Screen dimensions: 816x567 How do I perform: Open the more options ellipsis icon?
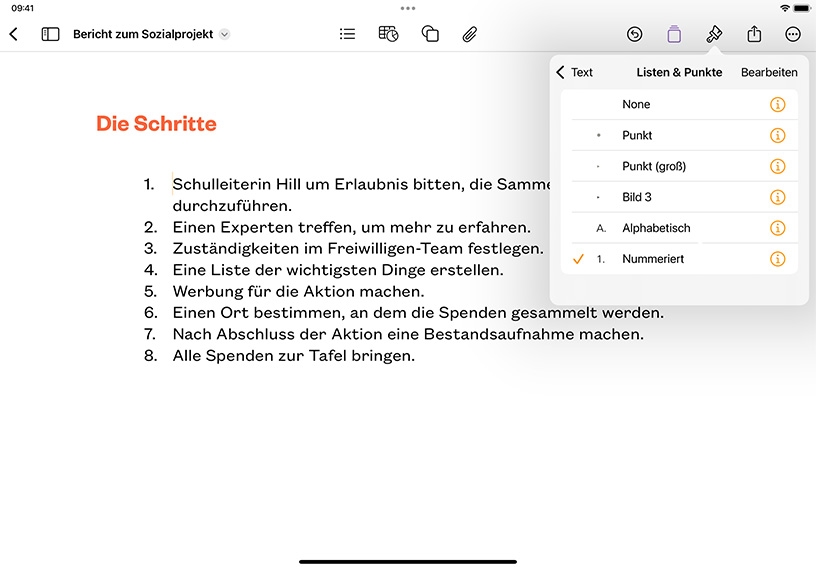[793, 34]
